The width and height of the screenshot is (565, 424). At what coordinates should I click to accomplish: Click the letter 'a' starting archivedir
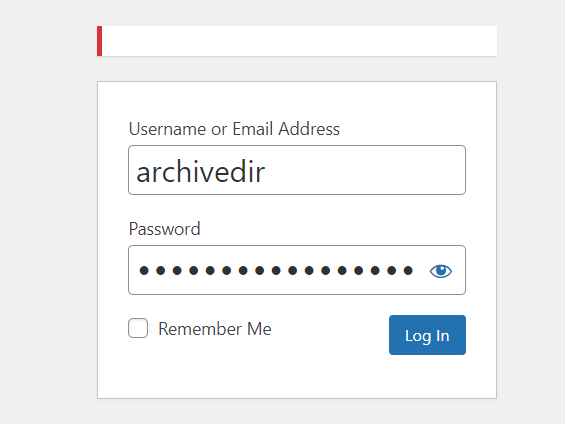143,173
